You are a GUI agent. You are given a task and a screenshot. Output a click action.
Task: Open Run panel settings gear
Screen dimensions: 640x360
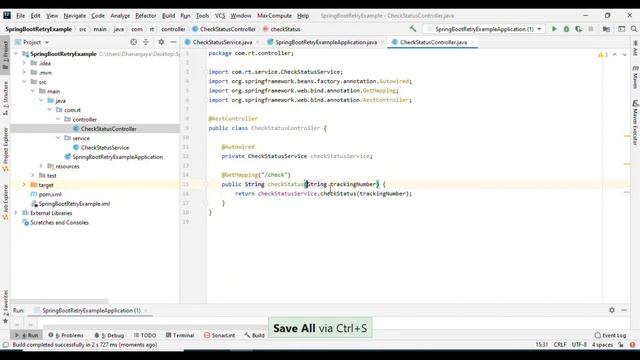612,310
